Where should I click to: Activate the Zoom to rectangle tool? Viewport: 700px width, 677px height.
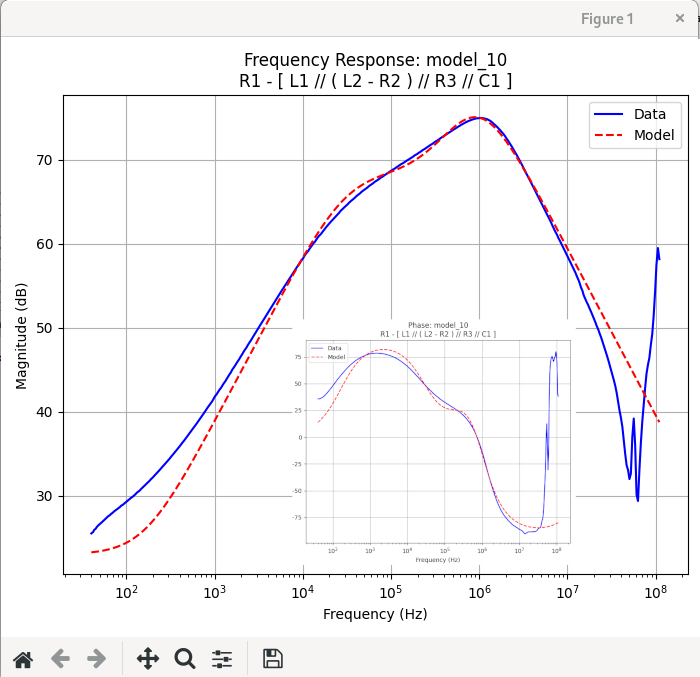point(185,659)
